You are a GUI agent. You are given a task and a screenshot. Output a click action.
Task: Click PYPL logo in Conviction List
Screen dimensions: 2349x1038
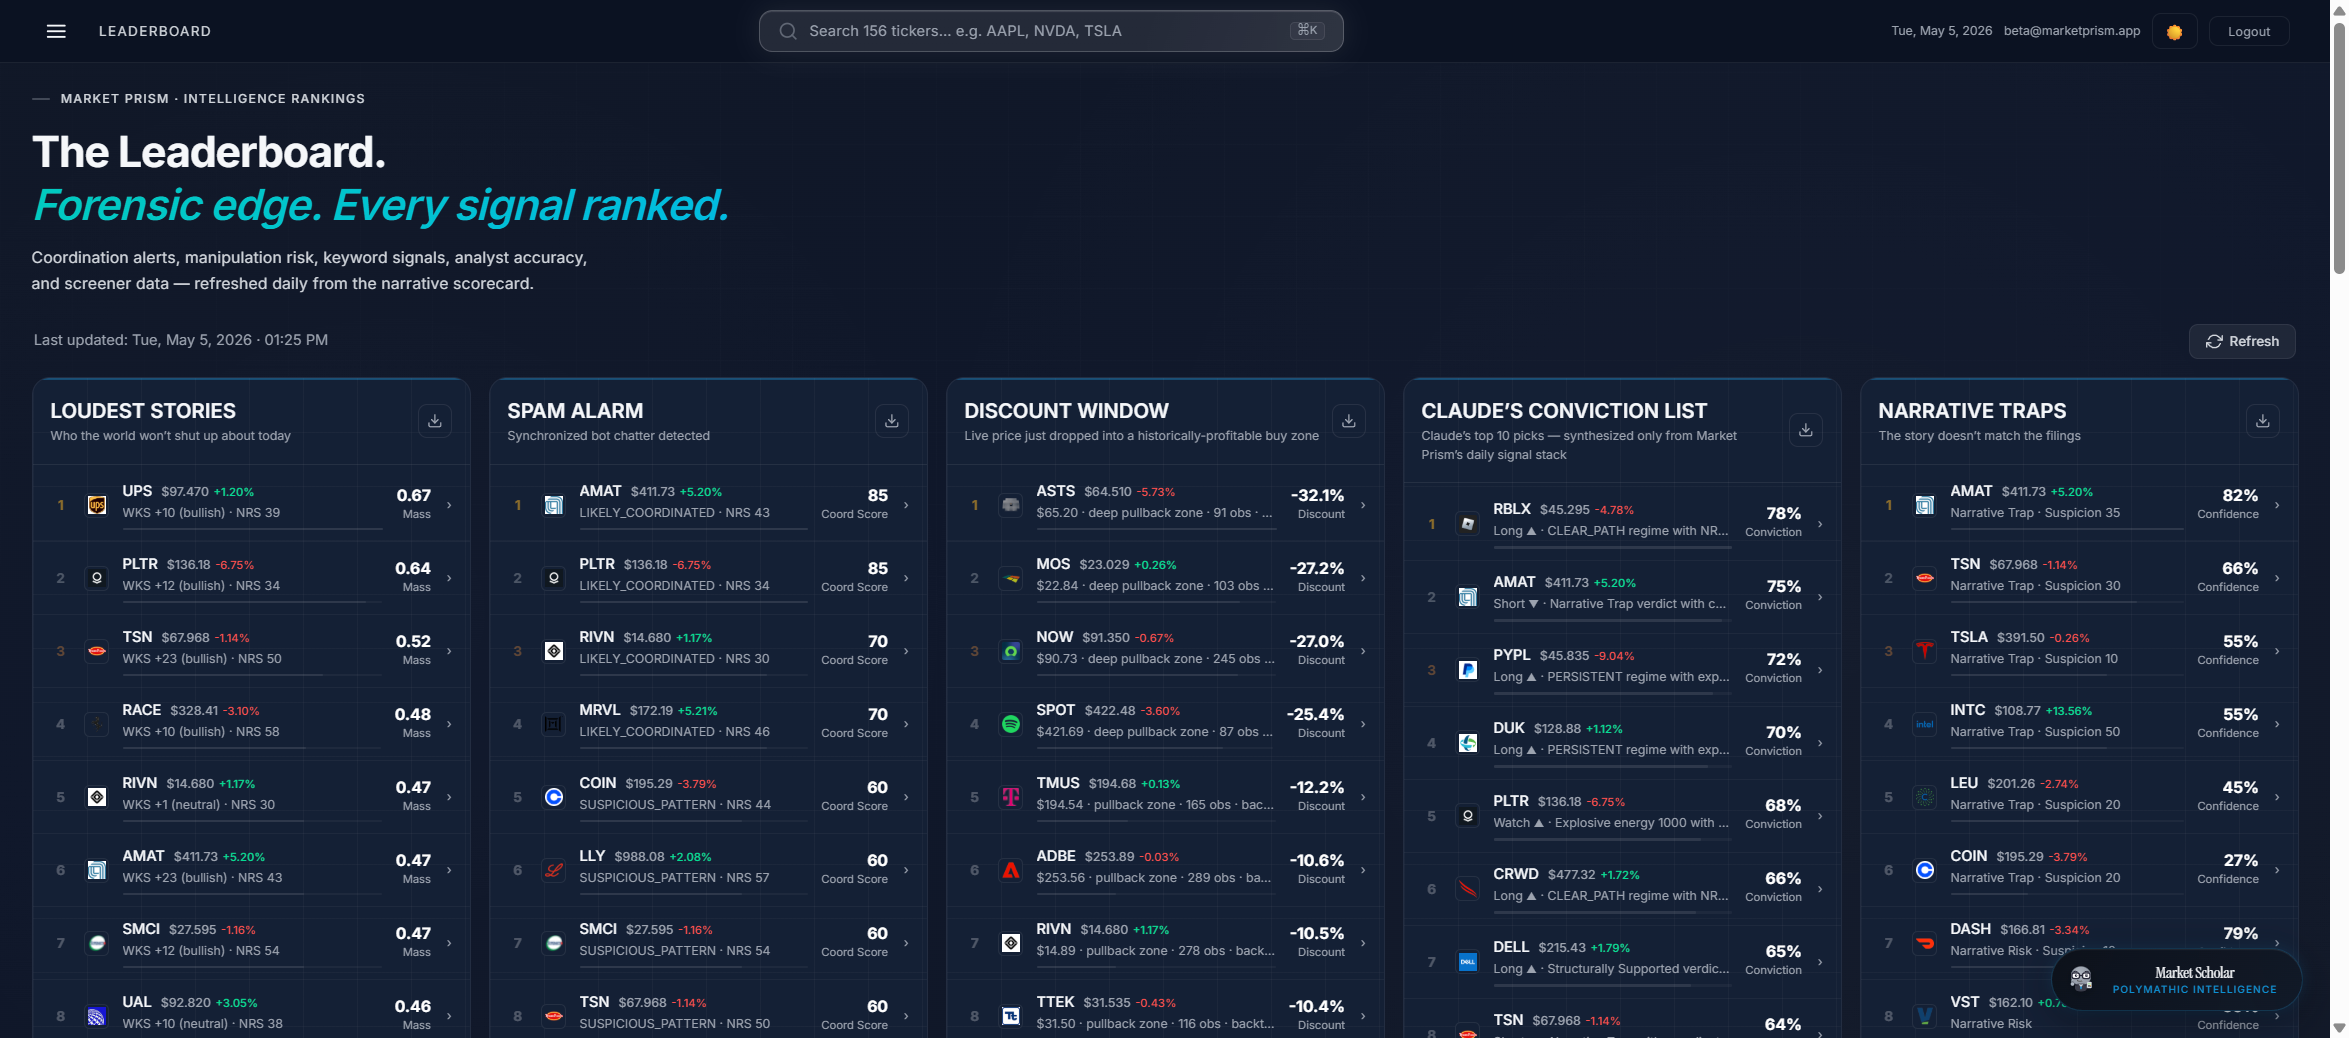click(x=1468, y=670)
